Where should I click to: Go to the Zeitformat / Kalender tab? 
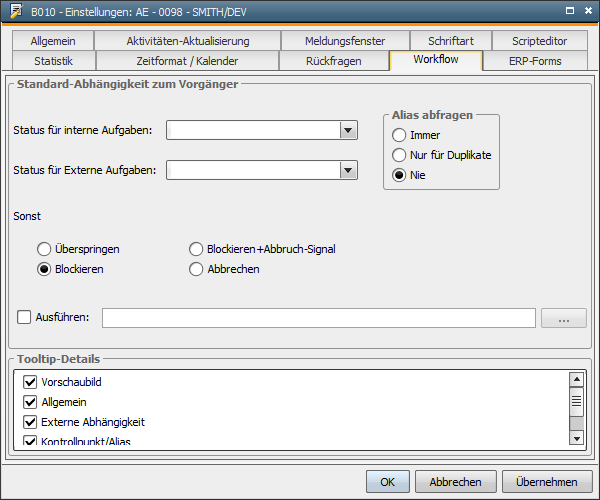pyautogui.click(x=188, y=61)
